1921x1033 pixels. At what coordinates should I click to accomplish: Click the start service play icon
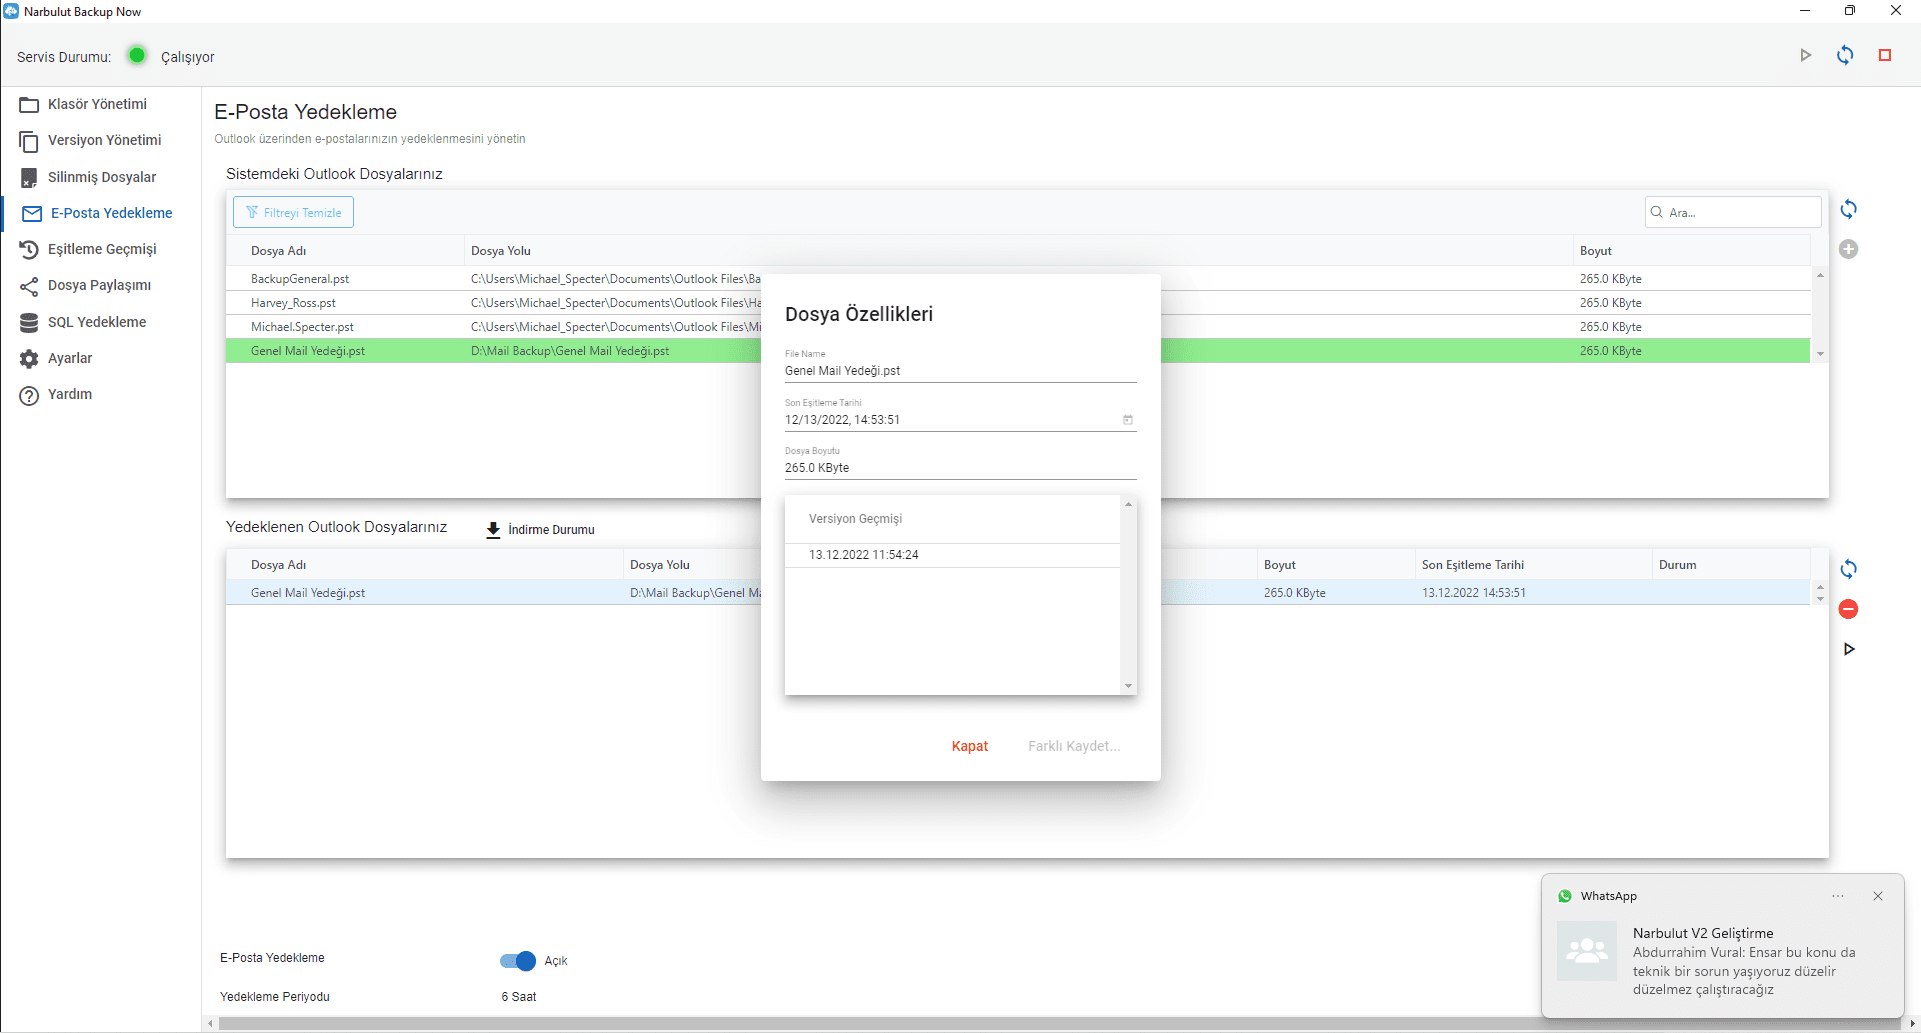pos(1805,56)
